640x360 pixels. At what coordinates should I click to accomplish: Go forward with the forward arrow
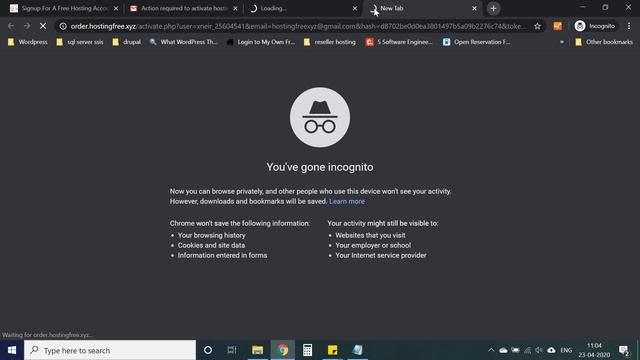27,26
